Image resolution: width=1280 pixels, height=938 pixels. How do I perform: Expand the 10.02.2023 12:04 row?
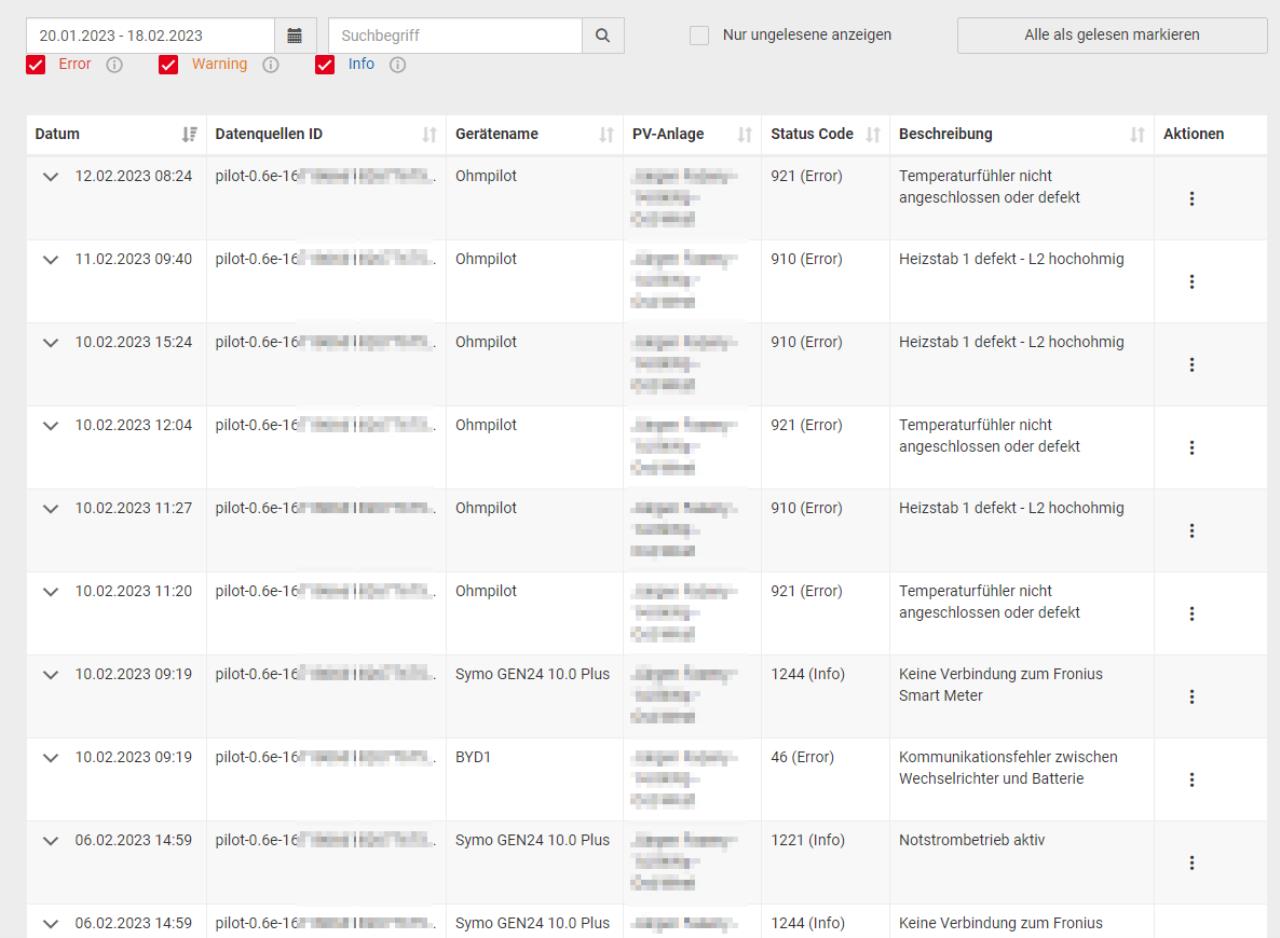[53, 425]
